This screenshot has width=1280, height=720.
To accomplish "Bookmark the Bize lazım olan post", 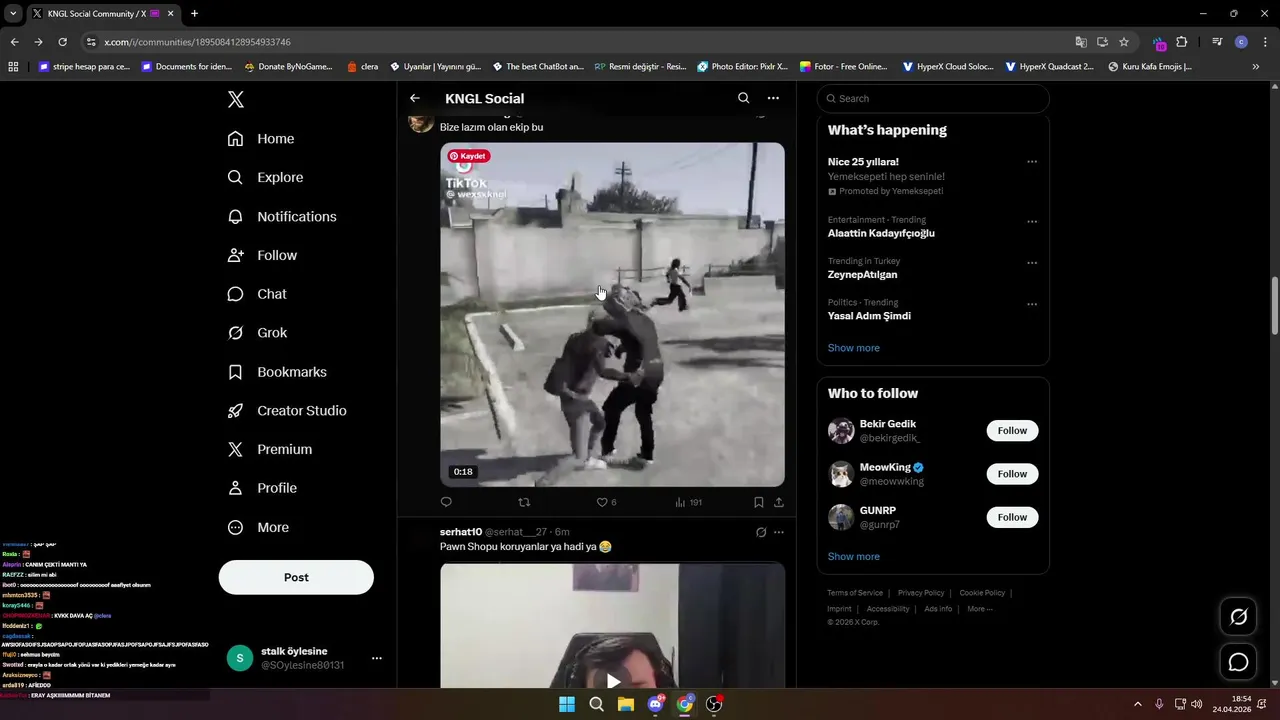I will point(759,502).
